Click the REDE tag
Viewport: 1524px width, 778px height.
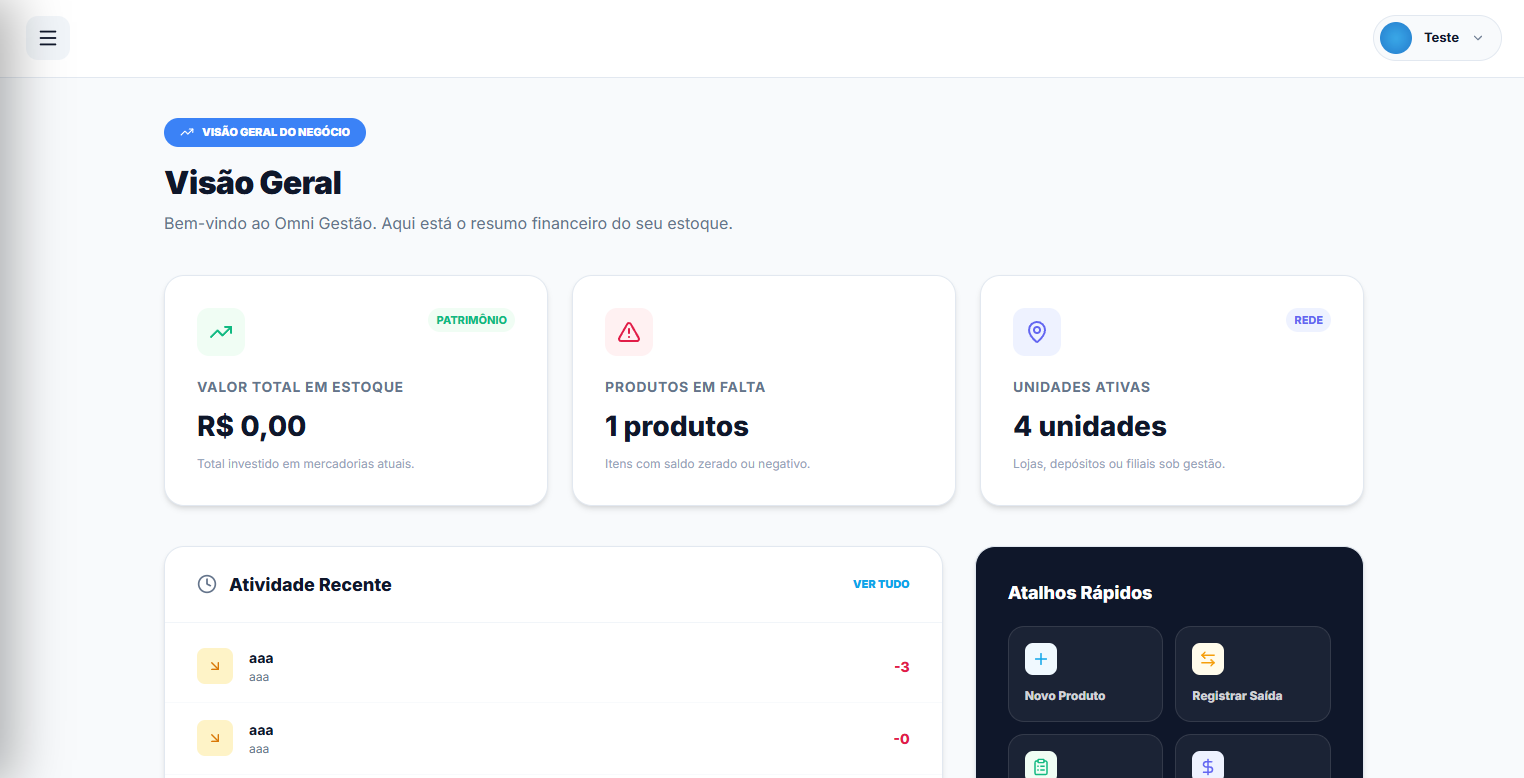(1308, 320)
